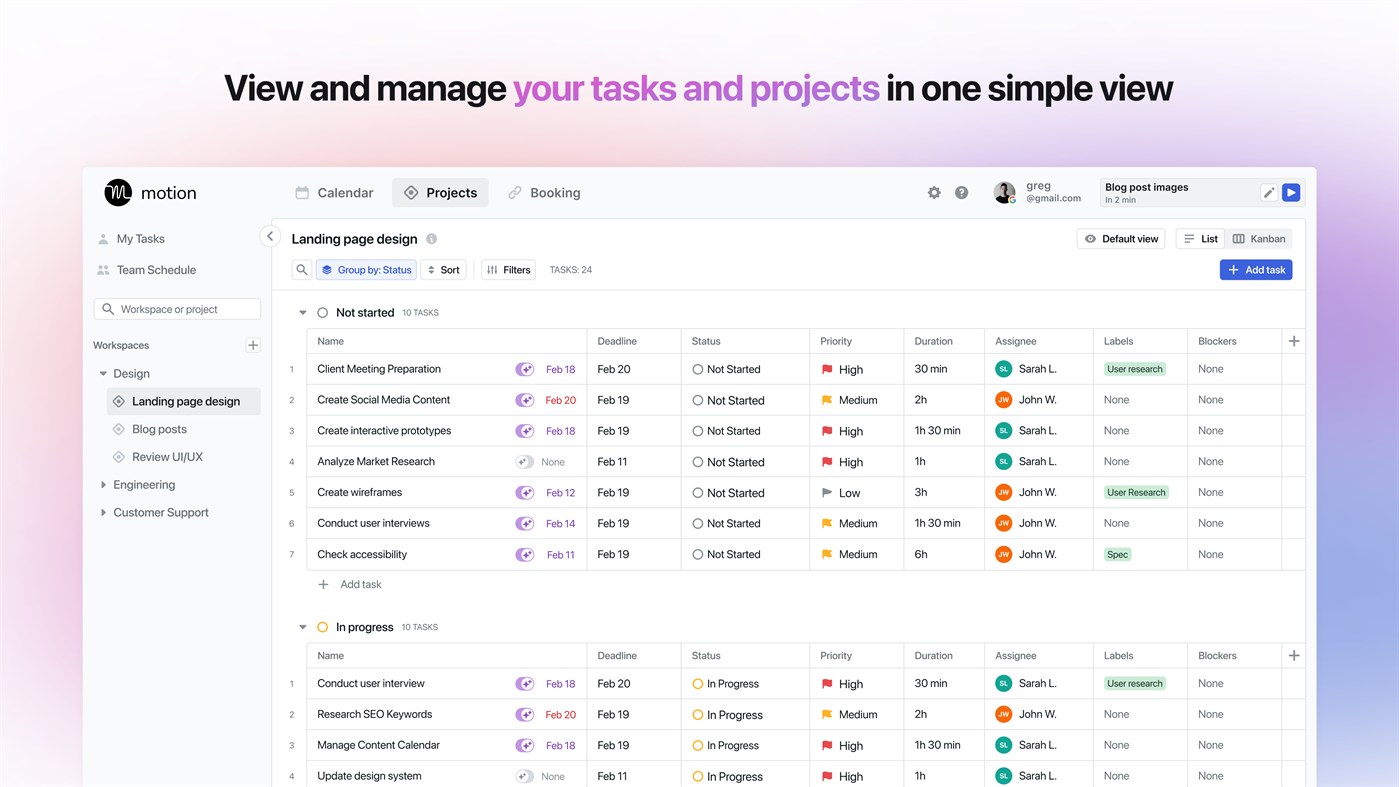Click the Workspace or project search field
This screenshot has height=787, width=1399.
(x=177, y=308)
